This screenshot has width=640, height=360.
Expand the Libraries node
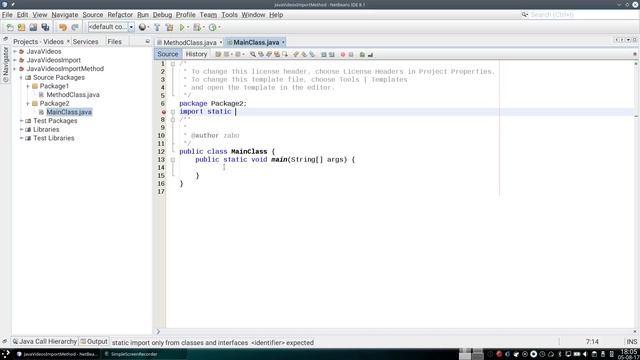pyautogui.click(x=21, y=129)
